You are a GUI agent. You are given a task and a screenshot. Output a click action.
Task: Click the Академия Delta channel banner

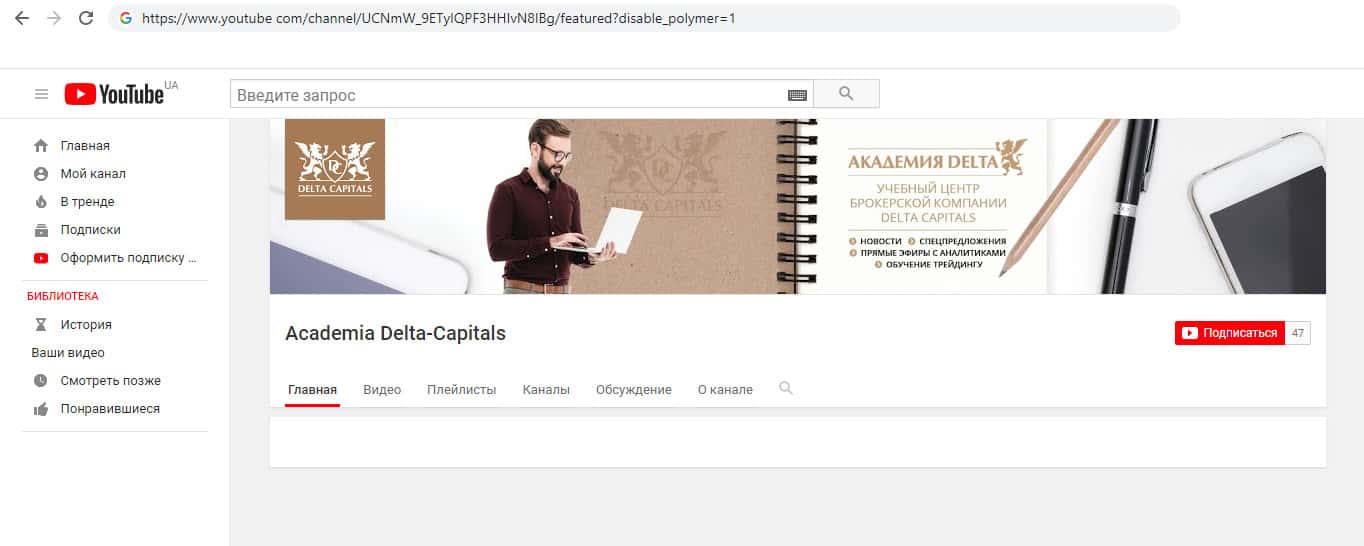coord(798,206)
